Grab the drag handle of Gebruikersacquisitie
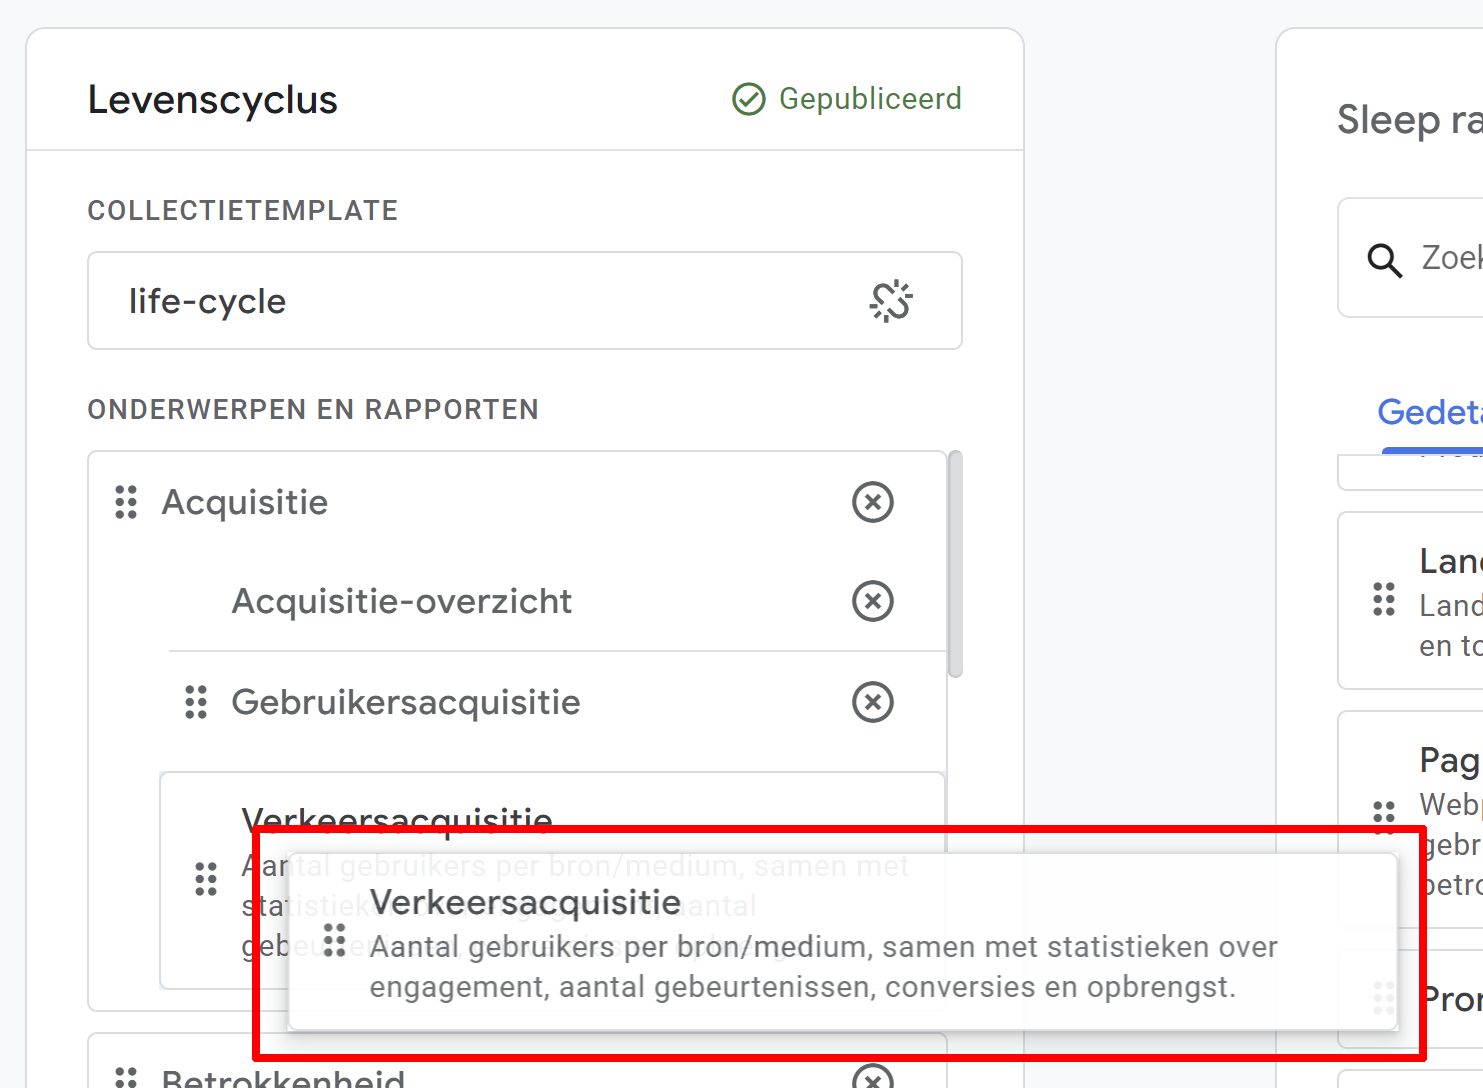This screenshot has height=1088, width=1483. (x=196, y=702)
